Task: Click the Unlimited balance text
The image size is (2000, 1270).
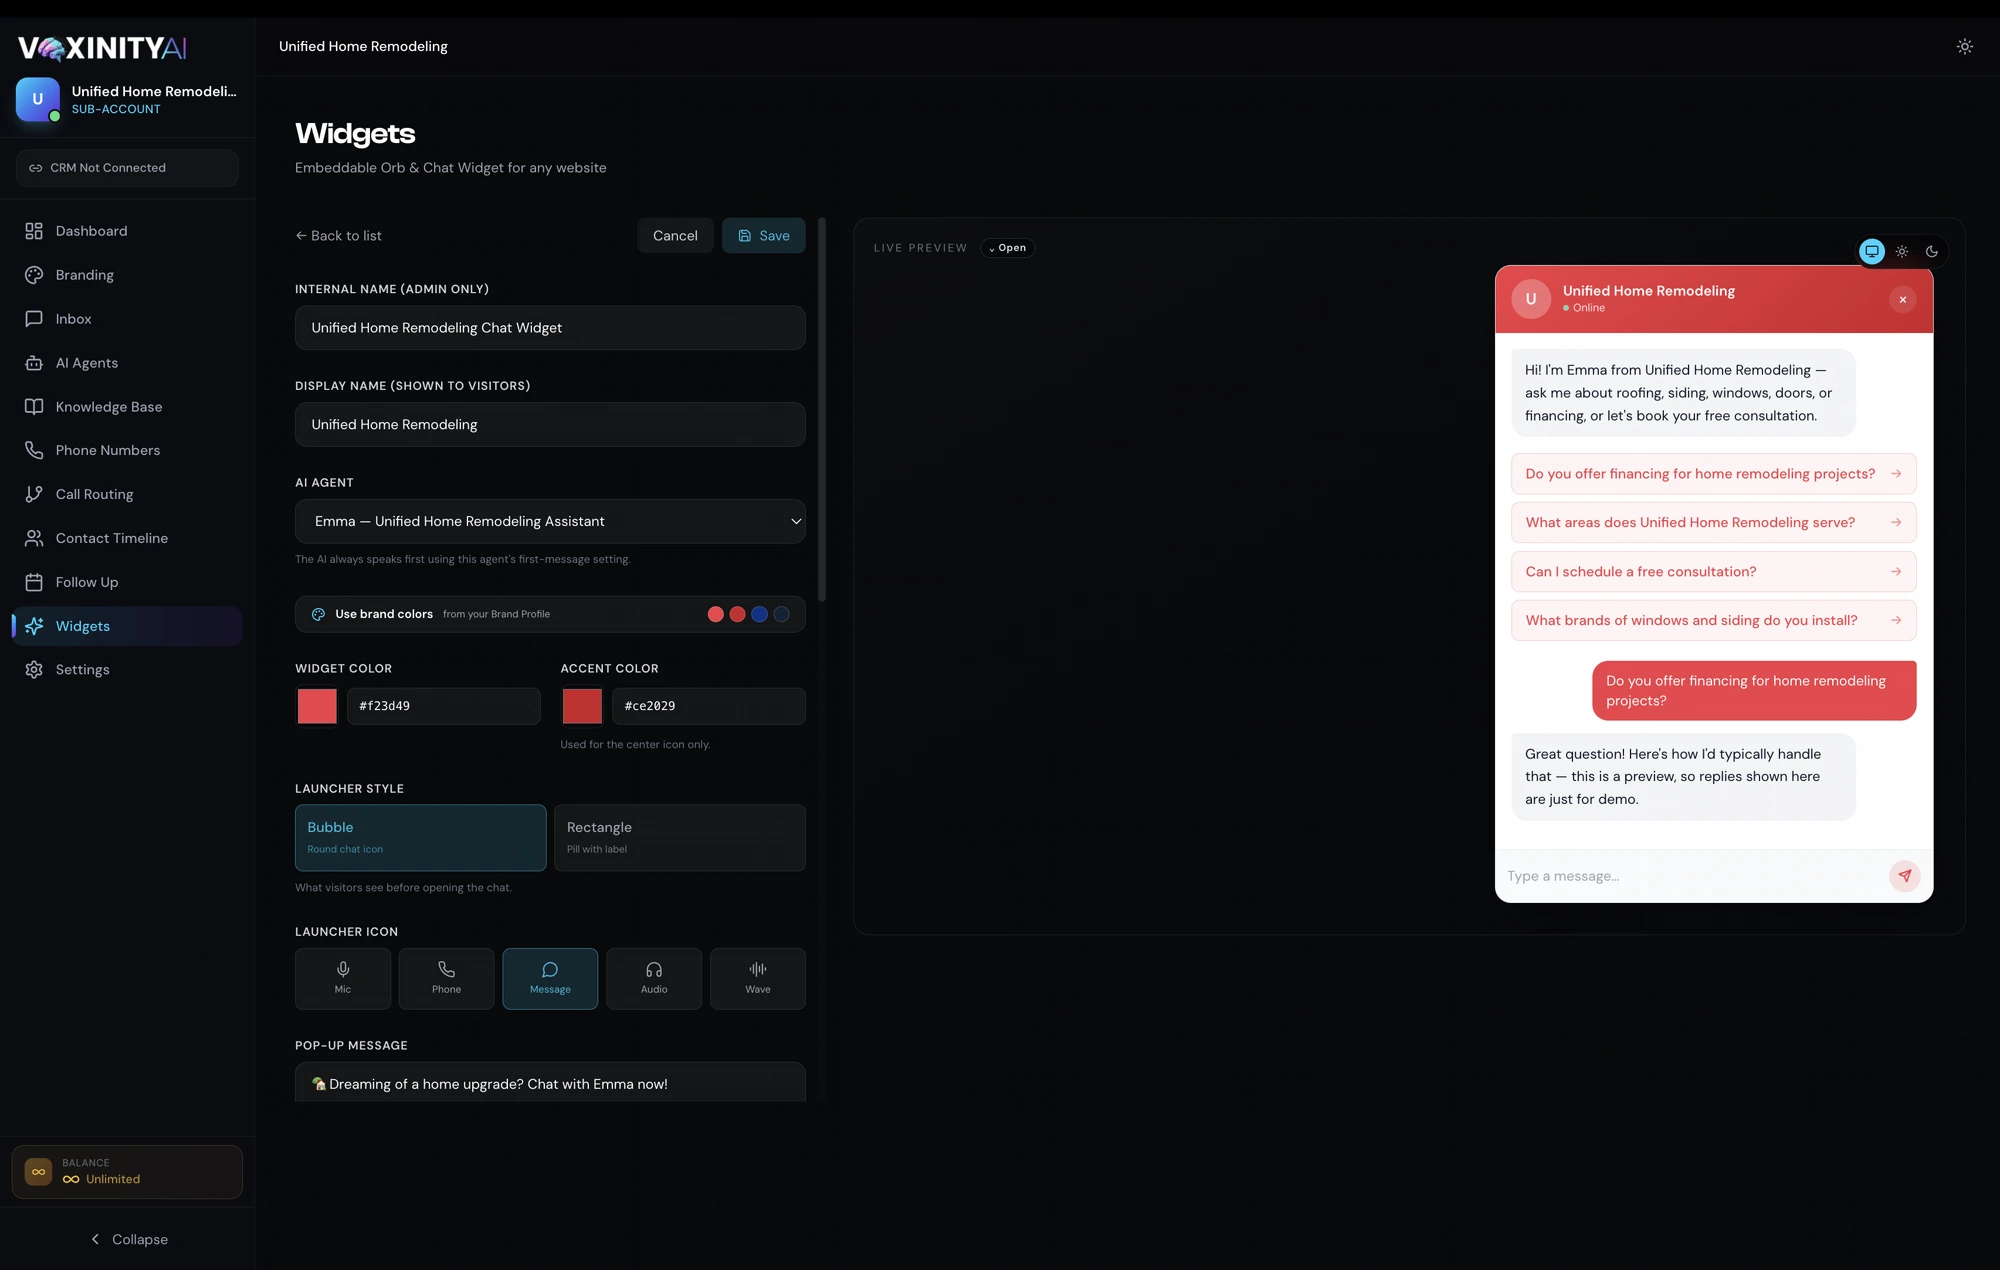Action: (x=113, y=1179)
